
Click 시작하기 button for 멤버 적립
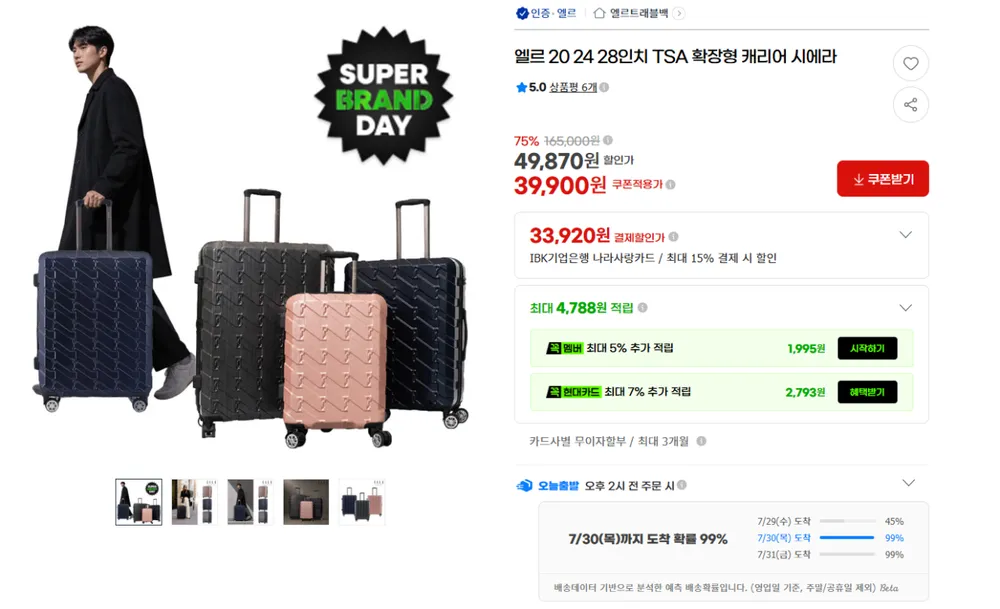pyautogui.click(x=867, y=348)
